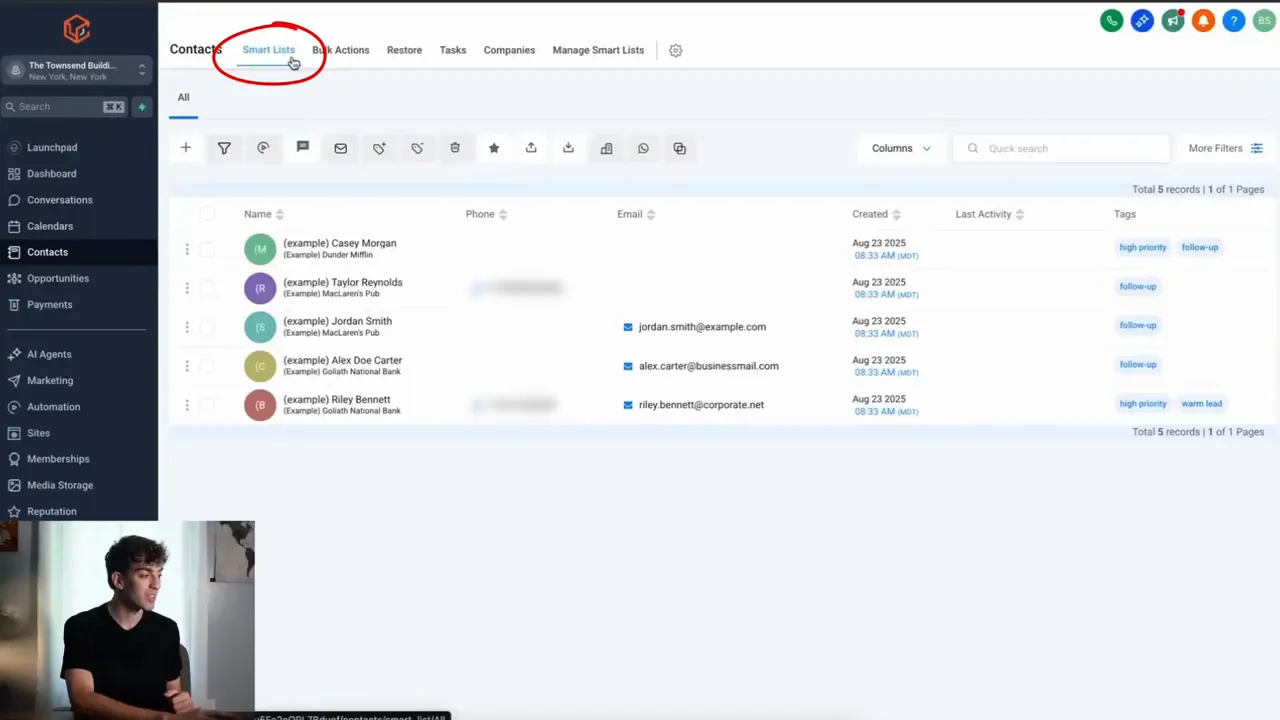
Task: Open the filter icon in contacts toolbar
Action: tap(224, 148)
